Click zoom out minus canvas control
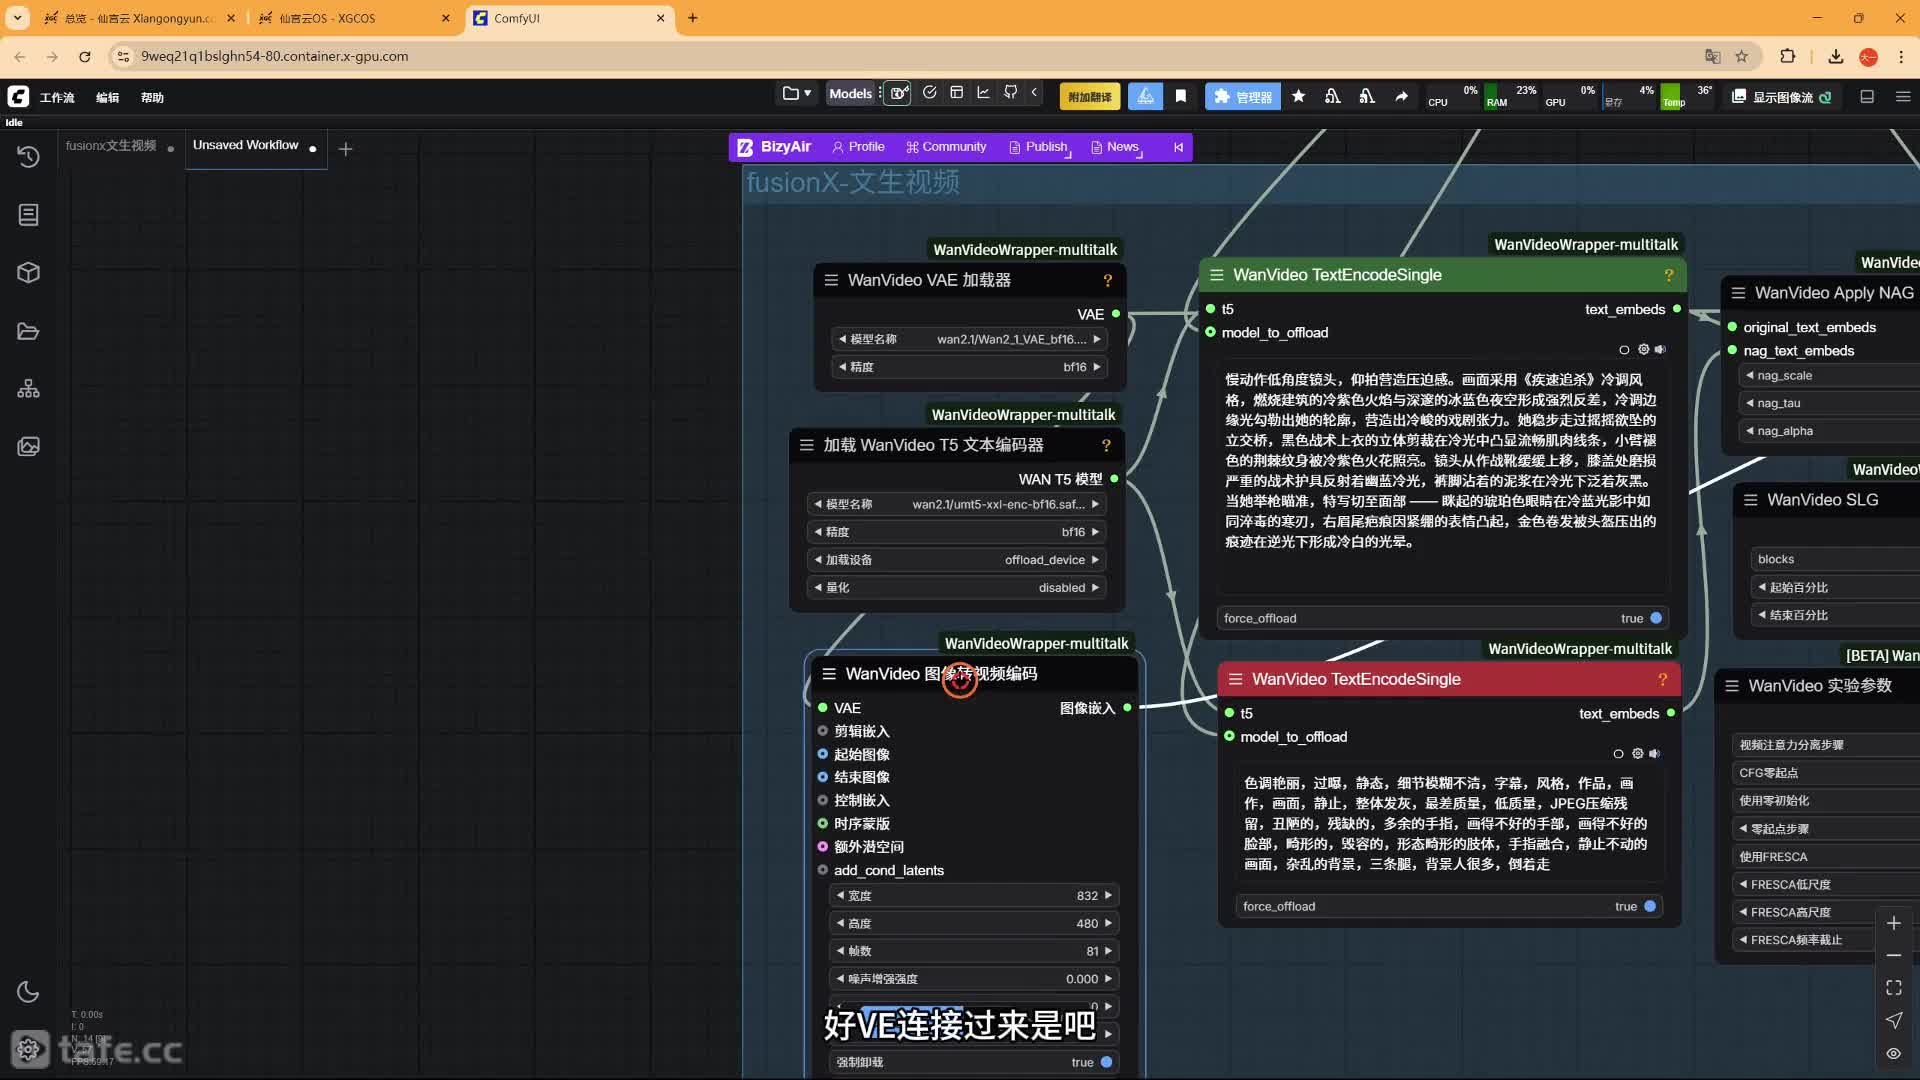Viewport: 1920px width, 1080px height. pyautogui.click(x=1893, y=955)
